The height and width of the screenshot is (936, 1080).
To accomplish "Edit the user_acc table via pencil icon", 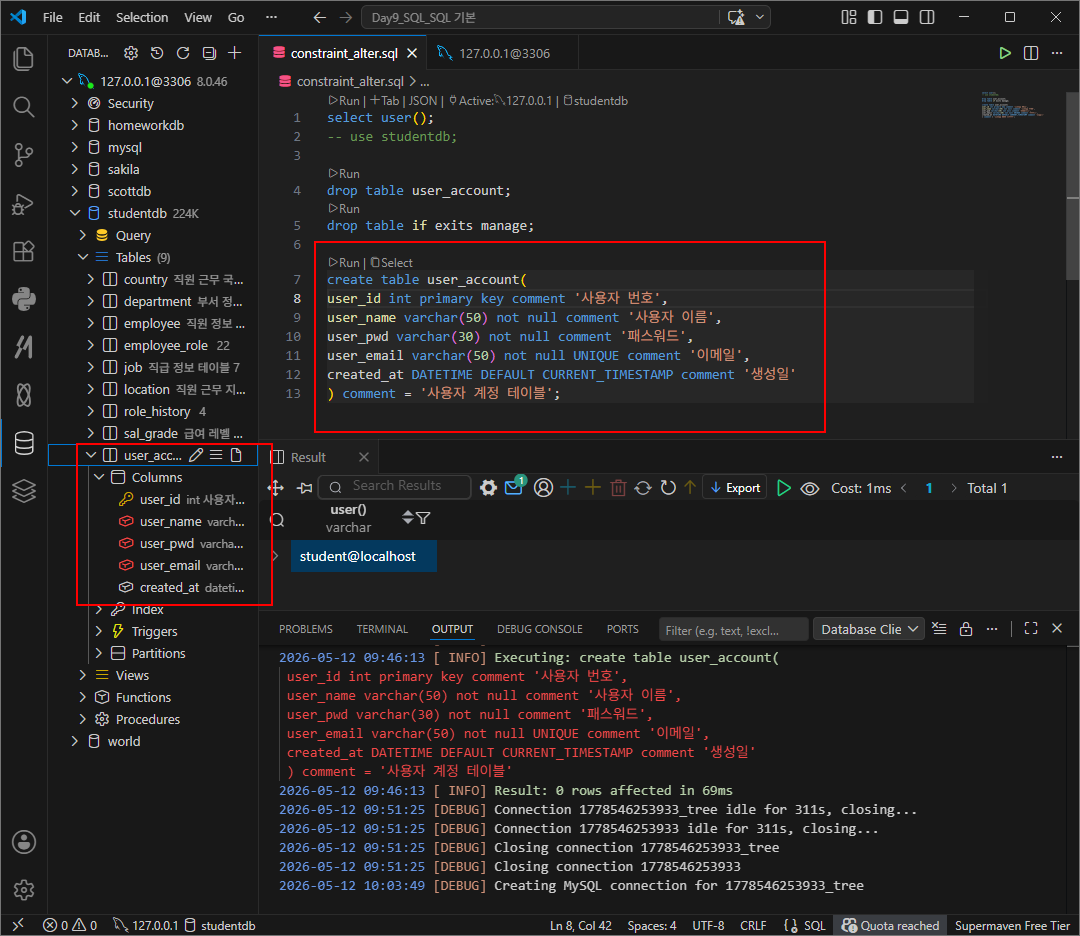I will [196, 455].
